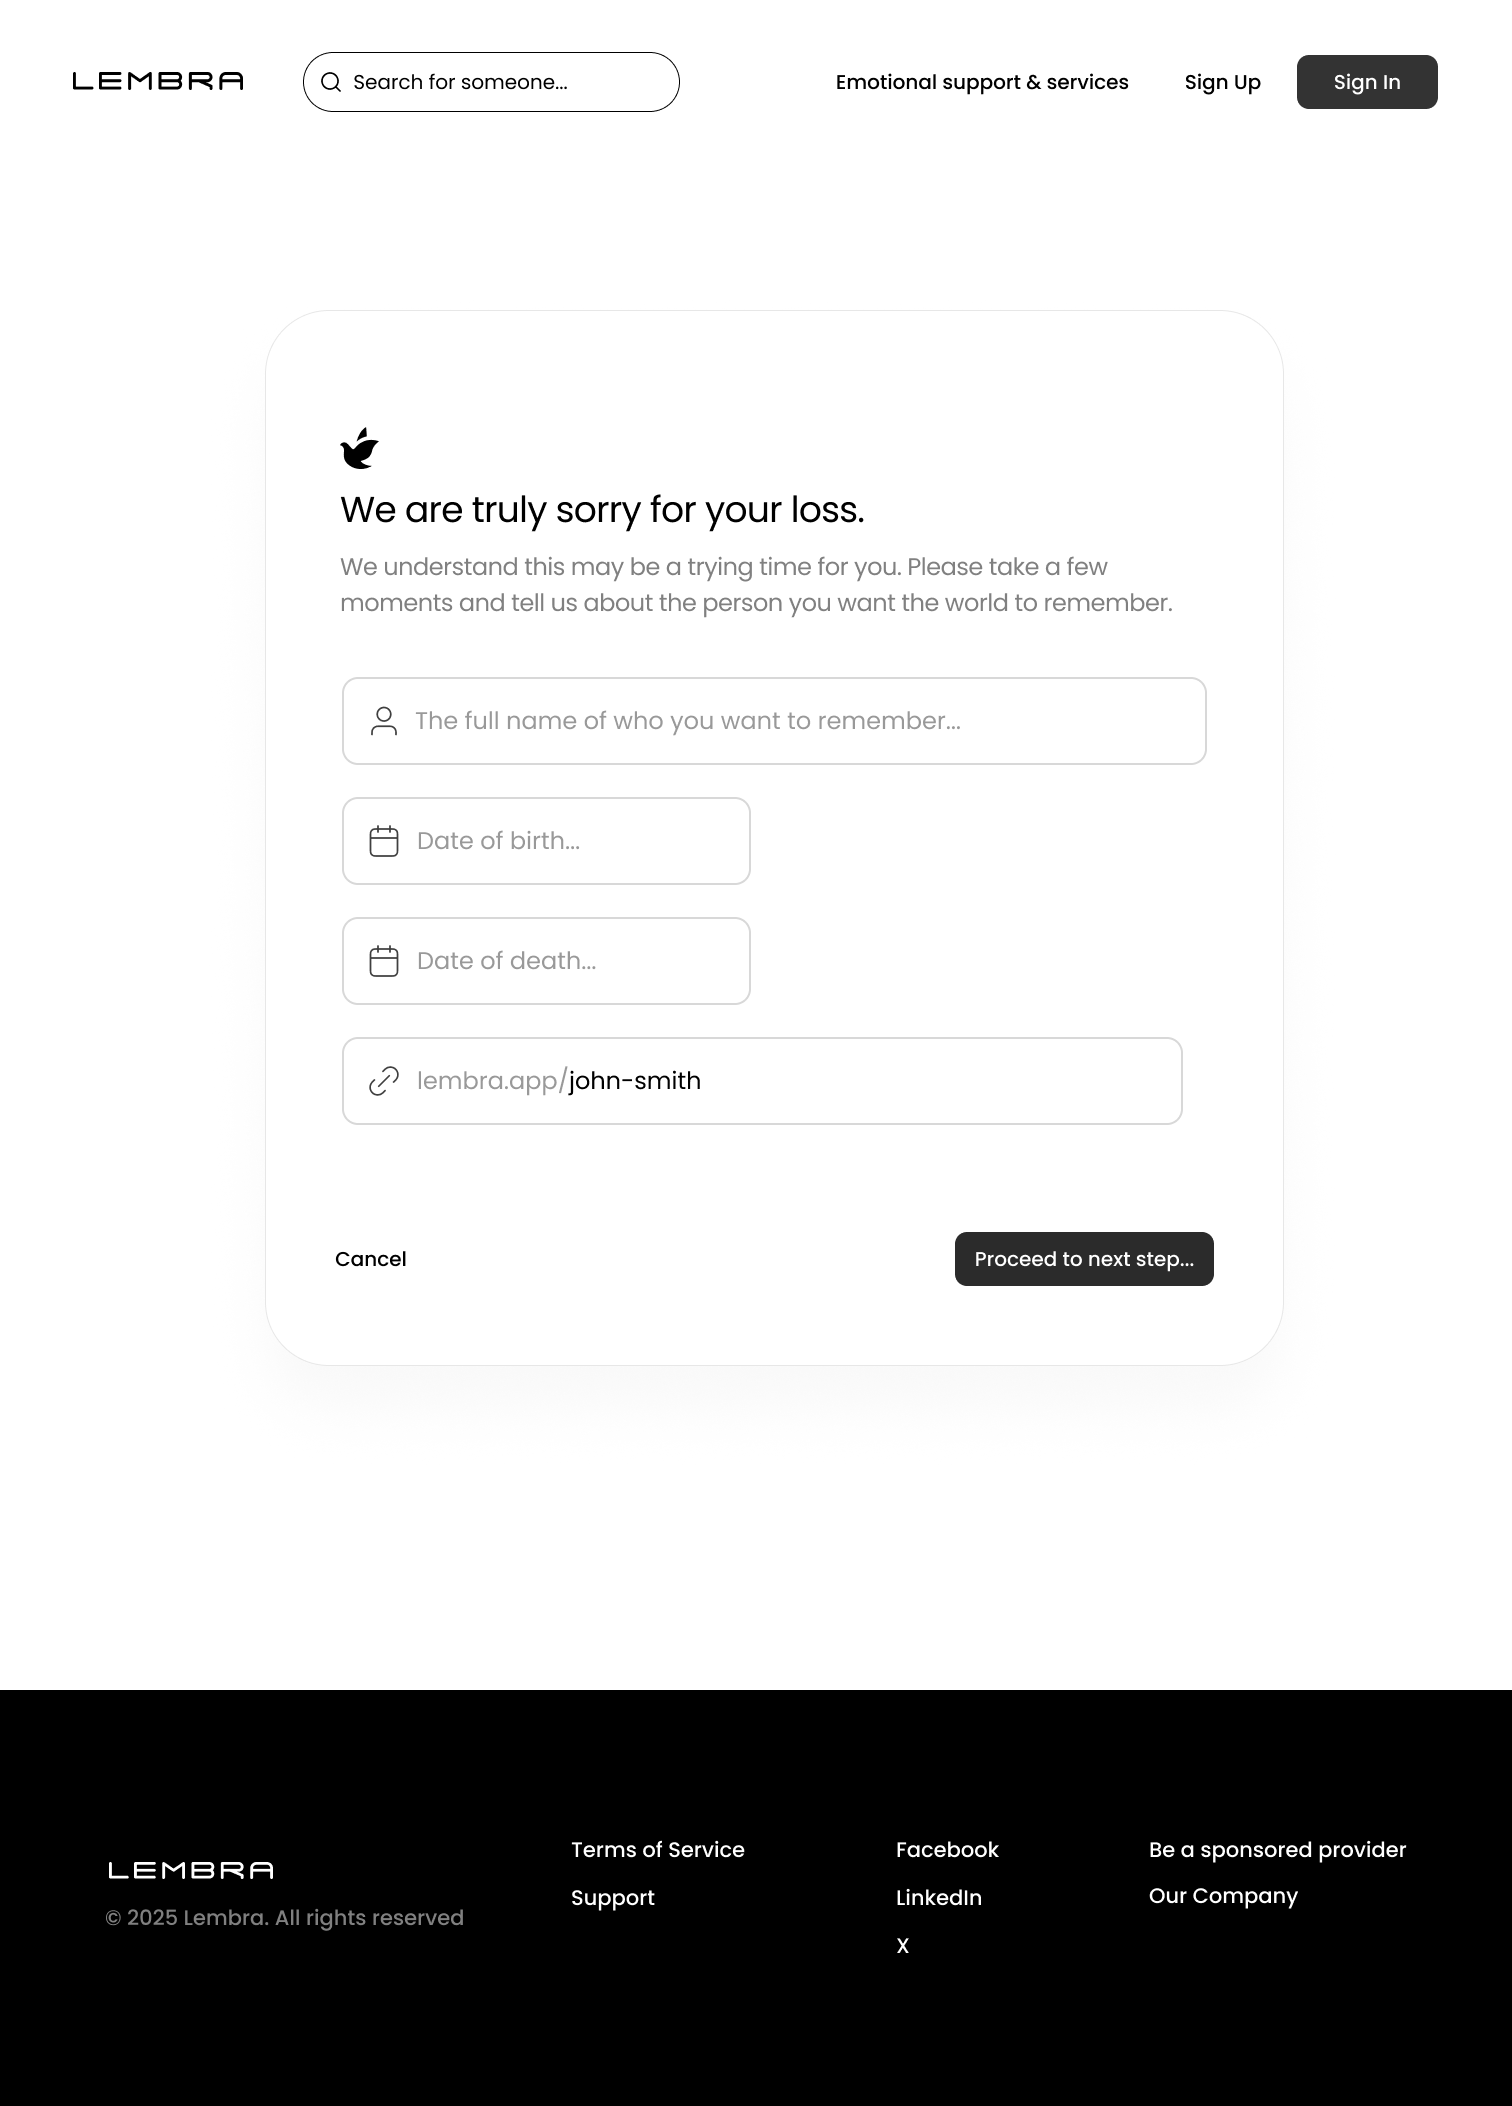The width and height of the screenshot is (1512, 2106).
Task: Click the white Lembra logo in footer
Action: pos(191,1870)
